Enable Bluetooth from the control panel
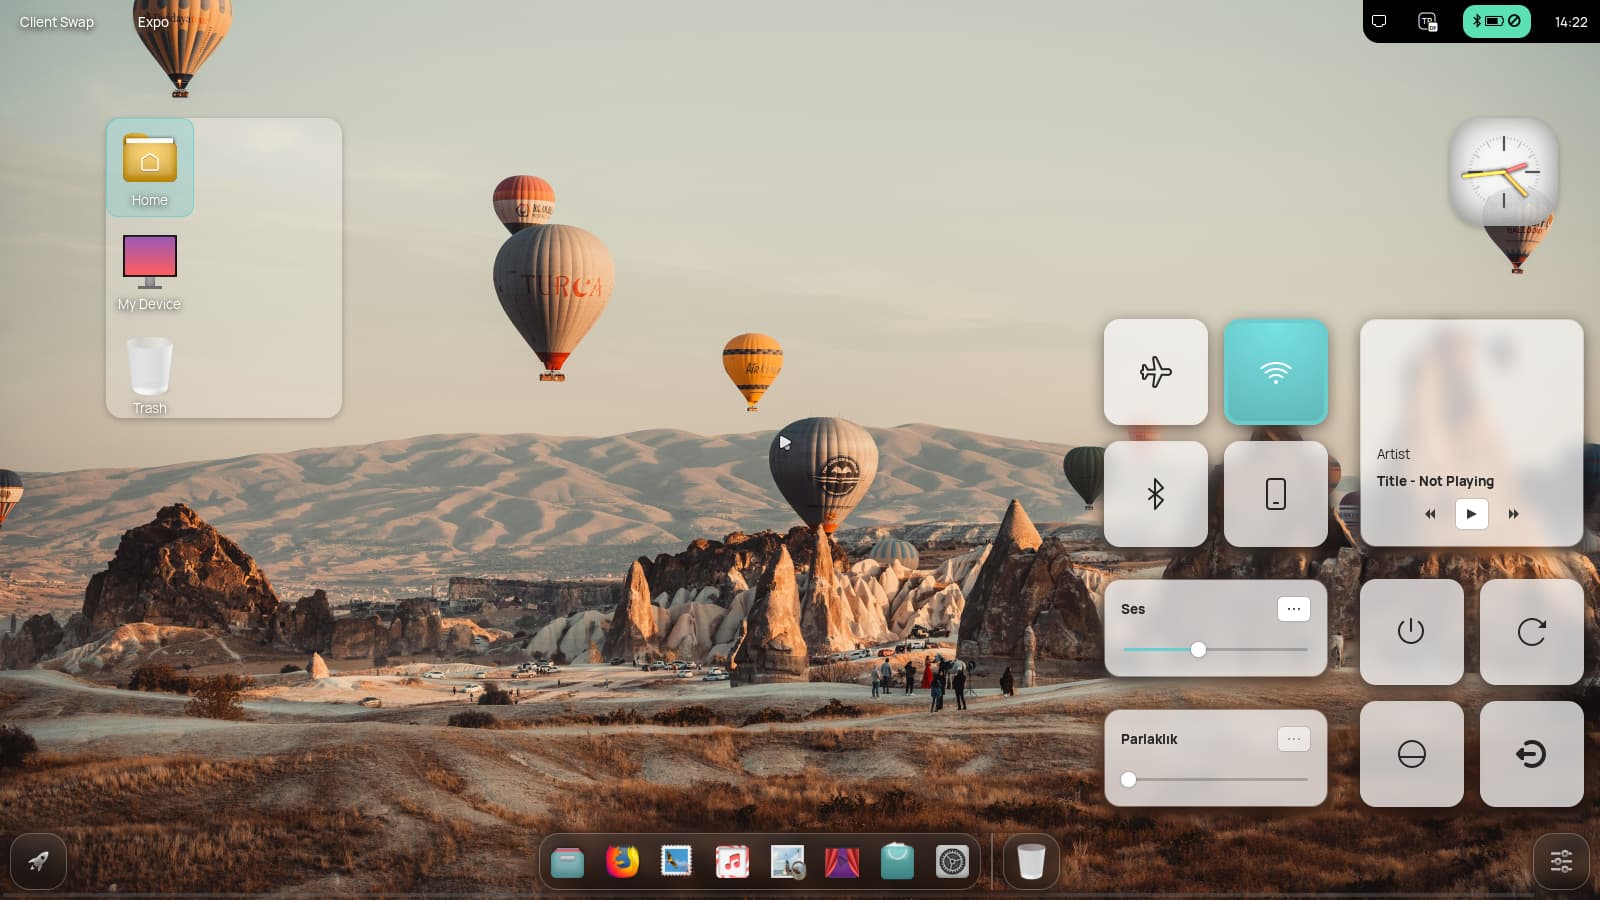This screenshot has height=900, width=1600. [1155, 494]
